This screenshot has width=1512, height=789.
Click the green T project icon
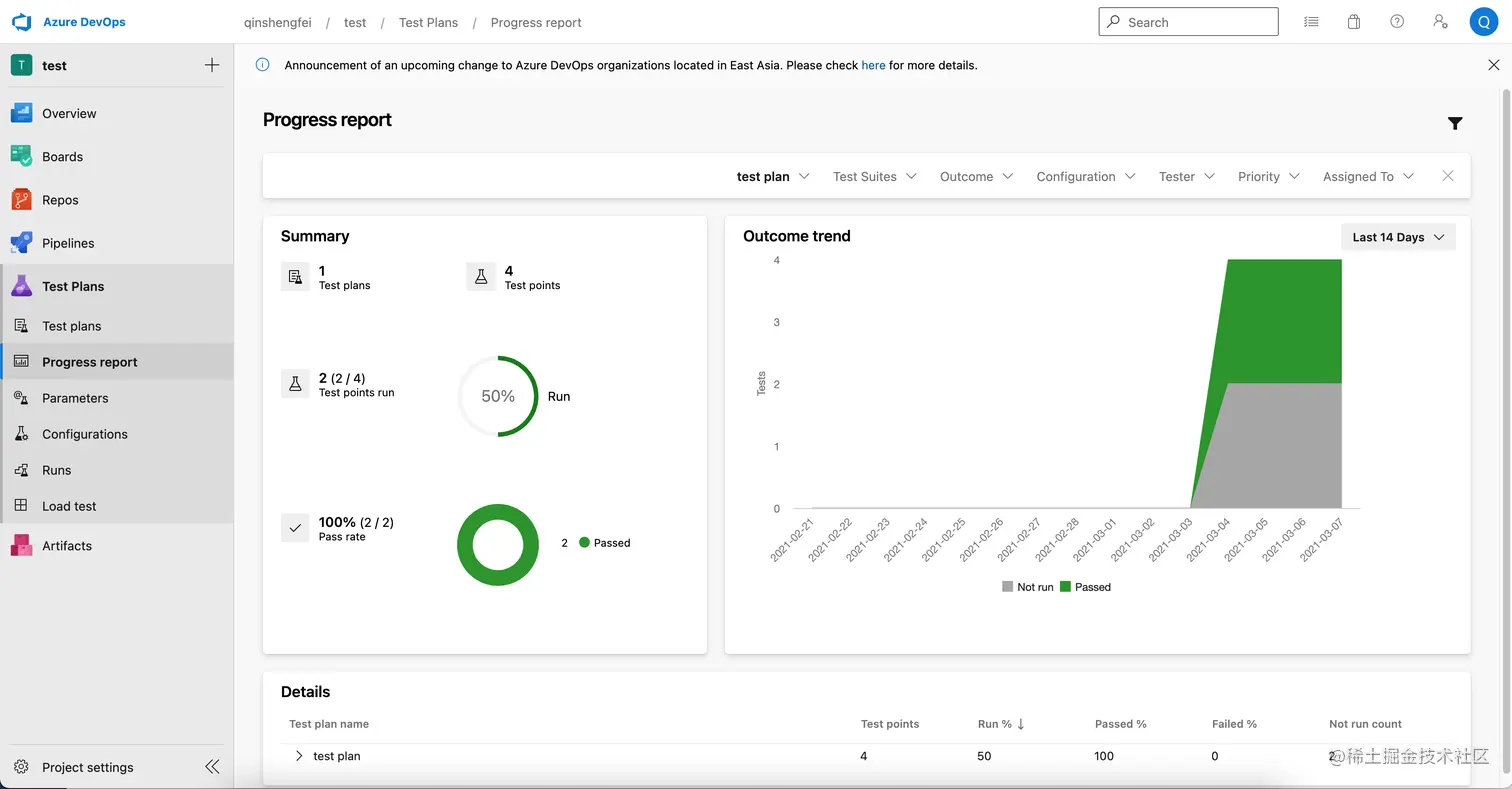pyautogui.click(x=22, y=65)
